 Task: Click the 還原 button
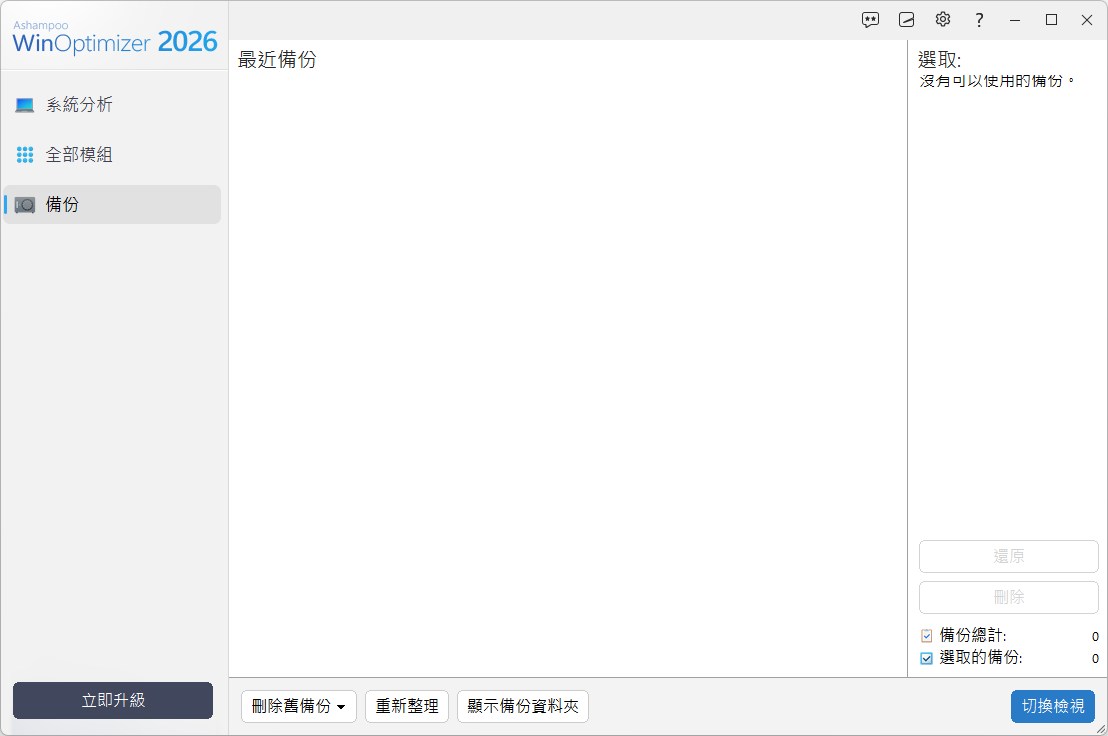coord(1008,557)
